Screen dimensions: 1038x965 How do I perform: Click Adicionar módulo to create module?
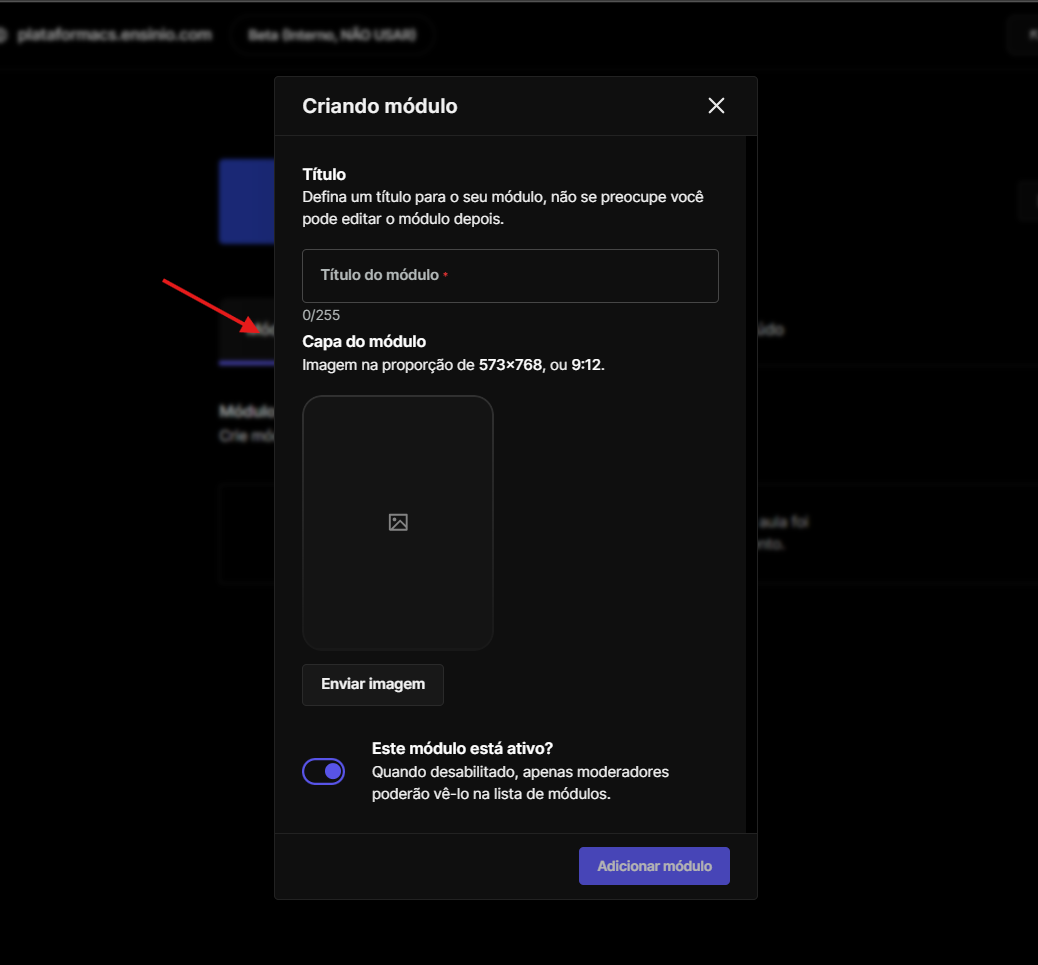(654, 866)
